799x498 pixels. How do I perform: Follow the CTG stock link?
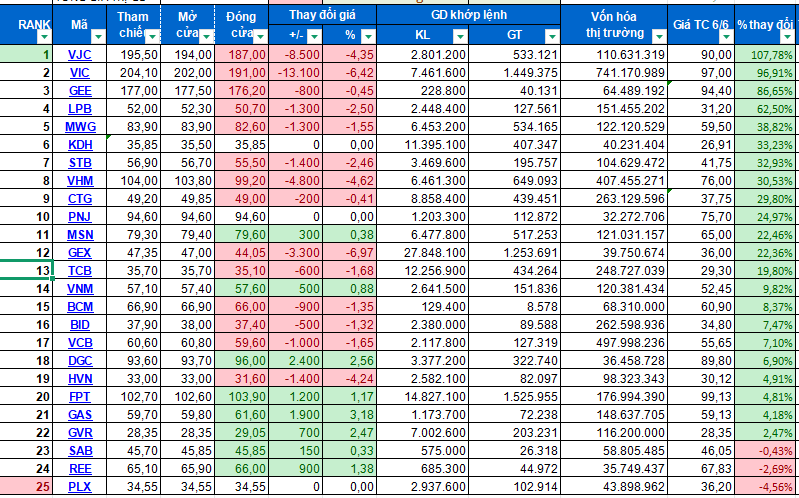point(80,199)
